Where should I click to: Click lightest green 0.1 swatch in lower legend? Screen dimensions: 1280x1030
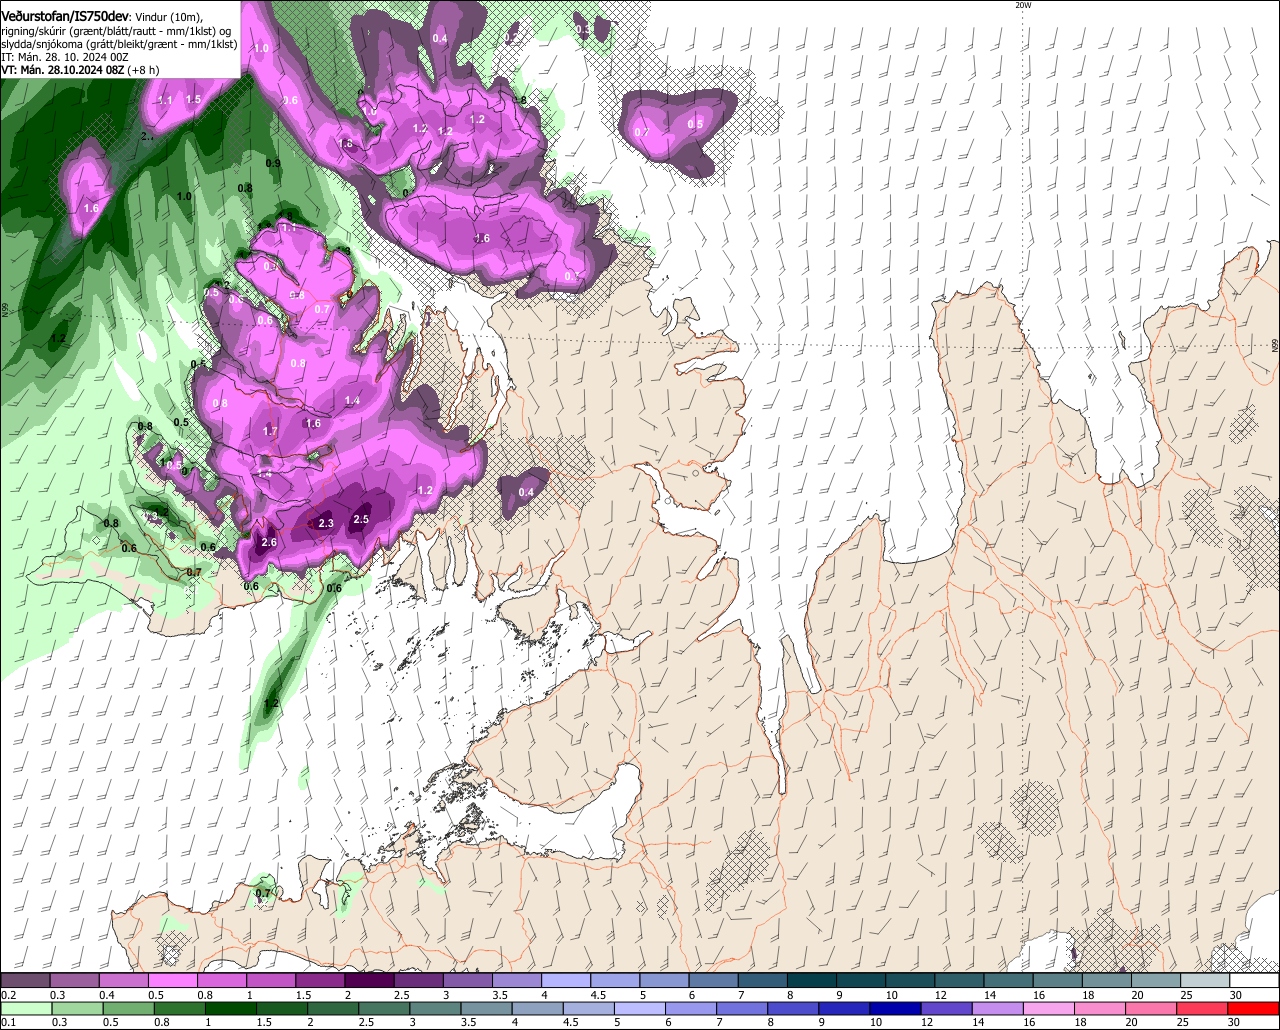[25, 1008]
